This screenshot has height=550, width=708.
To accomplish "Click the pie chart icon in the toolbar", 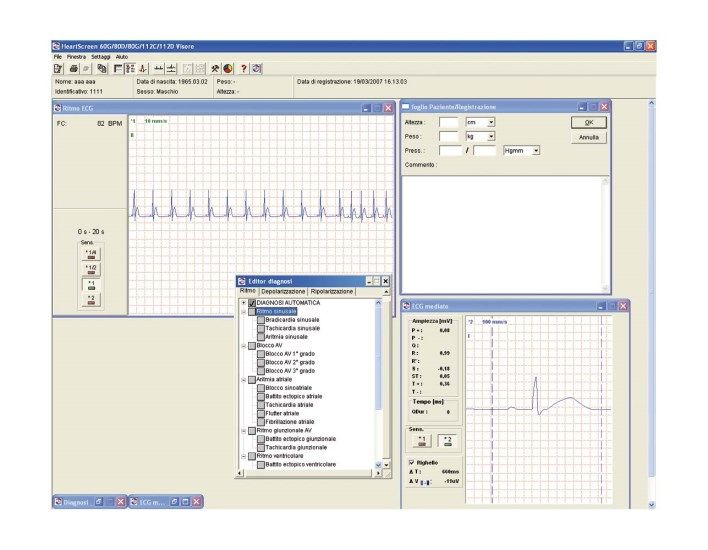I will tap(228, 68).
